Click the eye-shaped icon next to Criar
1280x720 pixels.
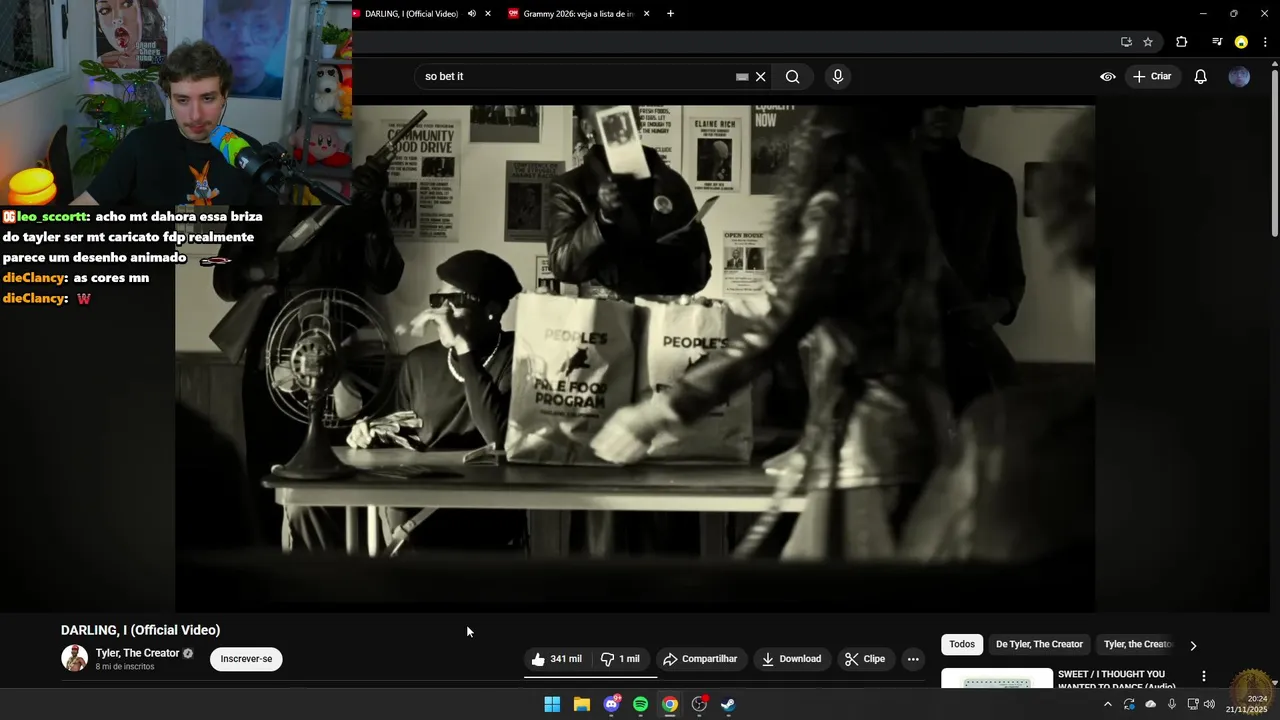[1108, 77]
